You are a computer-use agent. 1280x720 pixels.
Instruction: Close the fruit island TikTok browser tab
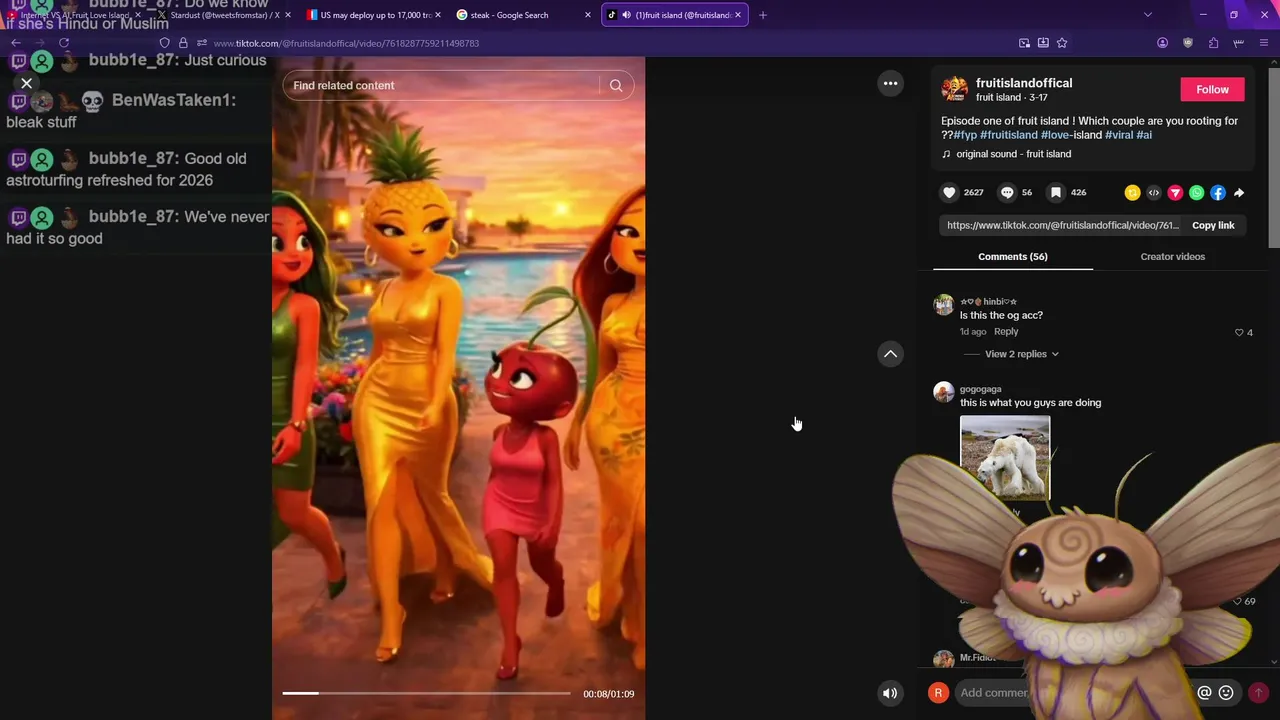click(738, 15)
